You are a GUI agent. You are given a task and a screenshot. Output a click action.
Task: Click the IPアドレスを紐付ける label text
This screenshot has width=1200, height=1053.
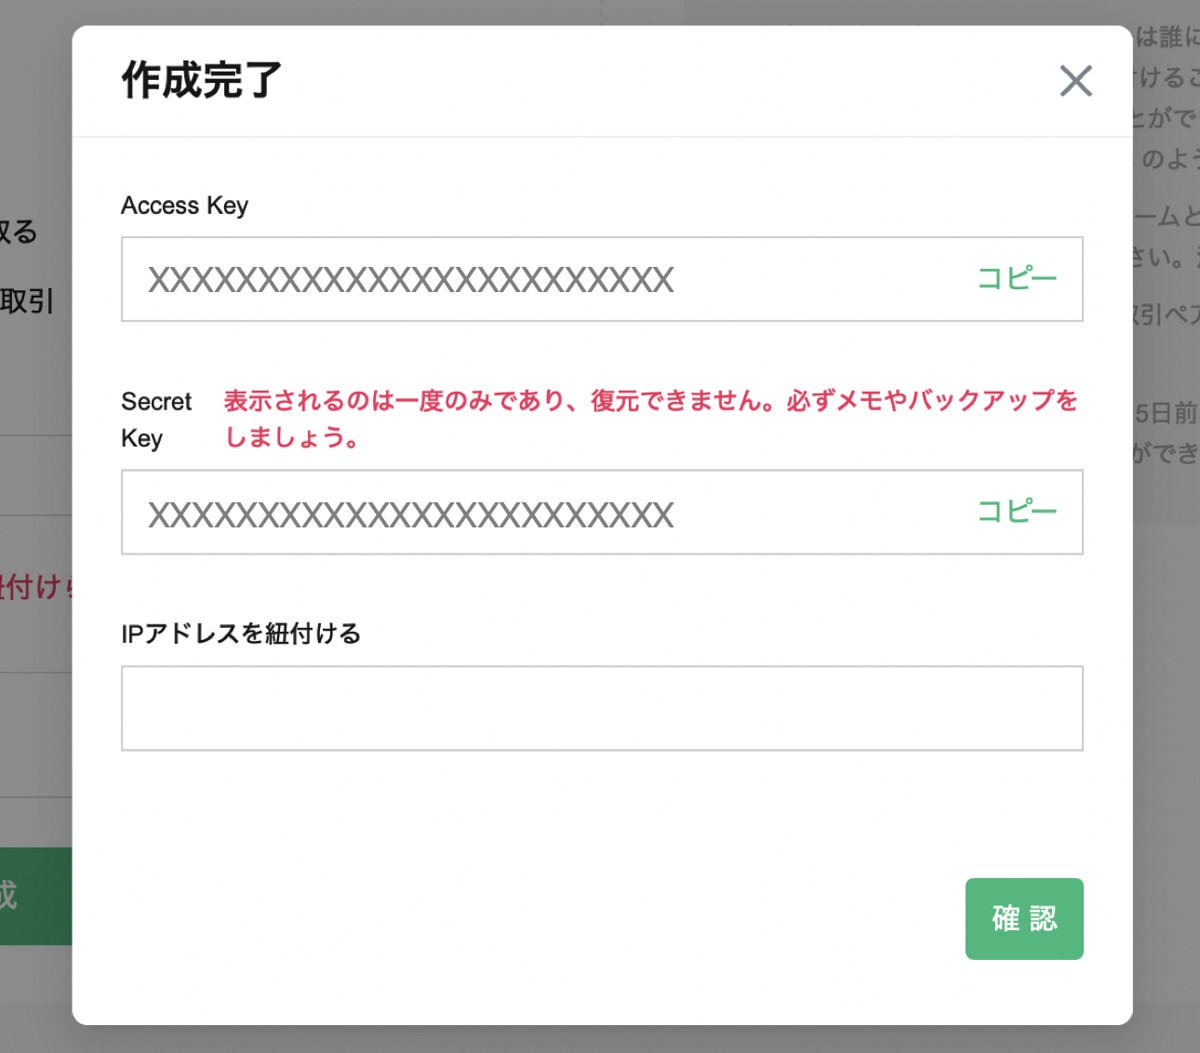241,633
